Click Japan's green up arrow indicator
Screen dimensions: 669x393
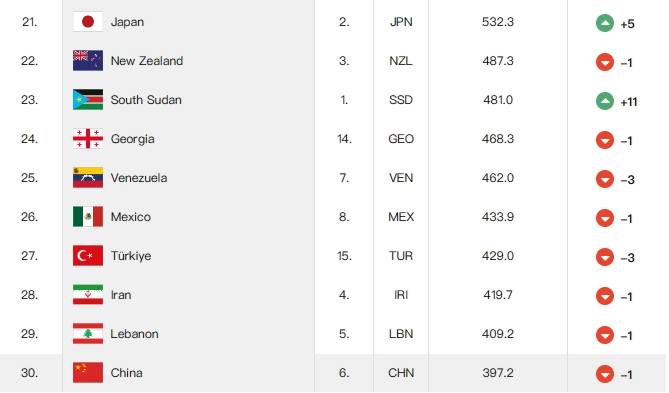[x=605, y=23]
